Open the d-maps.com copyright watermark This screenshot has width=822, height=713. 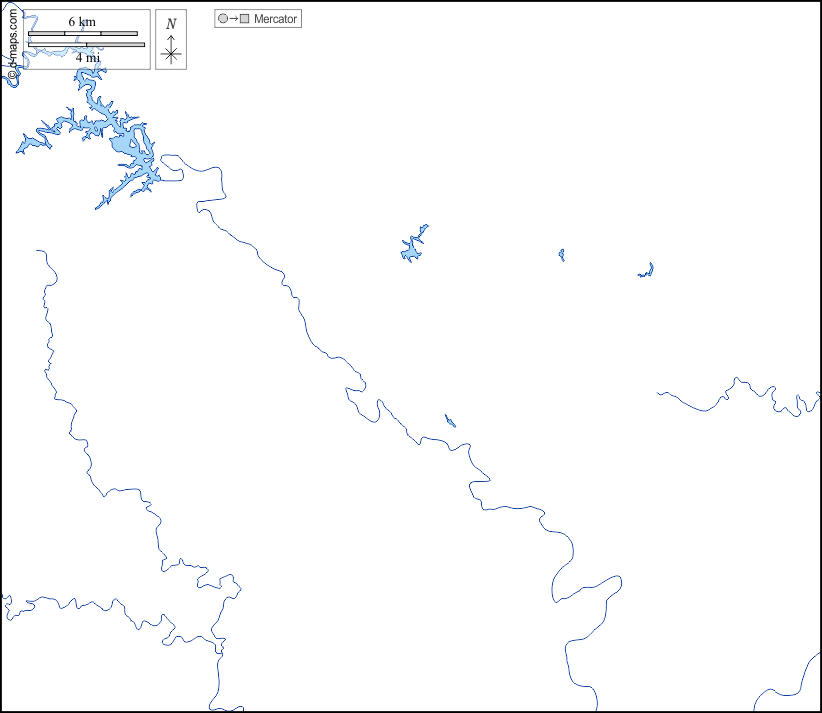[x=12, y=45]
